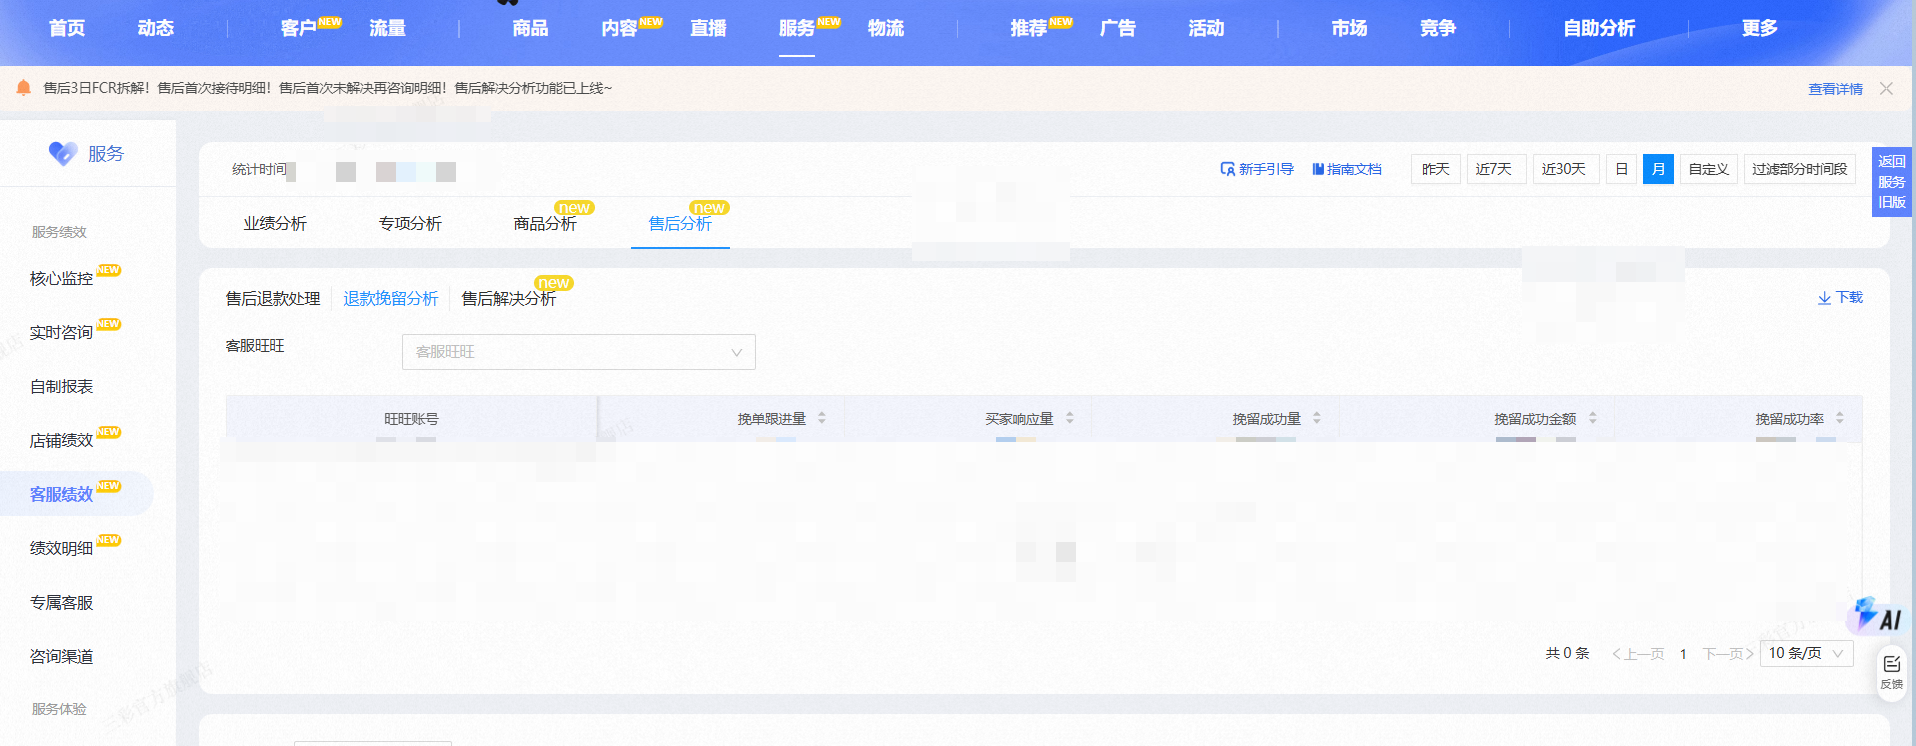Open 商品 in top navigation

pos(530,28)
